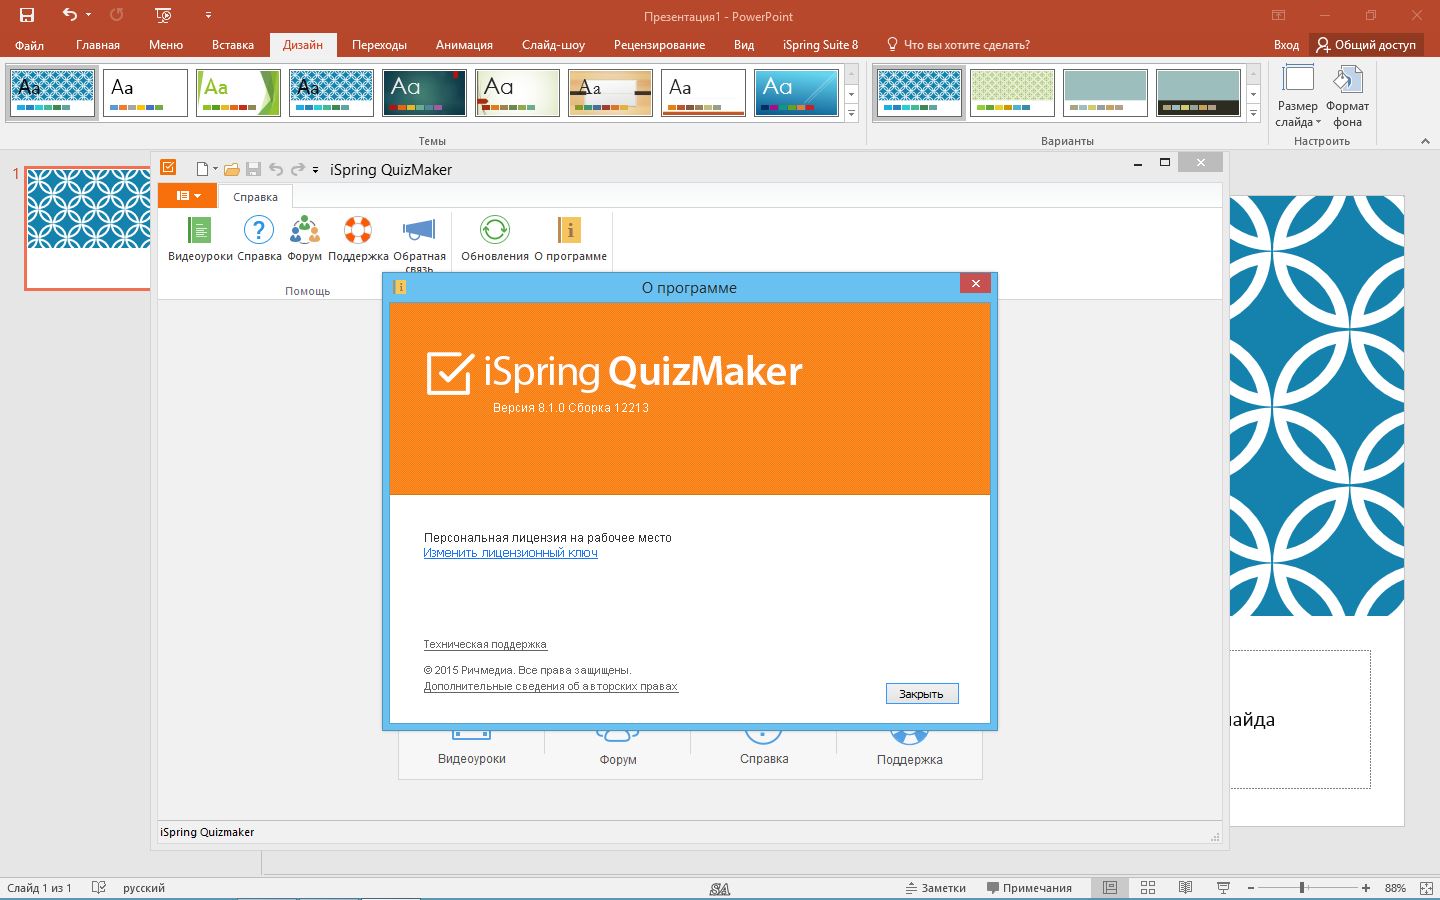The height and width of the screenshot is (900, 1440).
Task: Collapse the PowerPoint ribbon chevron
Action: pyautogui.click(x=1425, y=141)
